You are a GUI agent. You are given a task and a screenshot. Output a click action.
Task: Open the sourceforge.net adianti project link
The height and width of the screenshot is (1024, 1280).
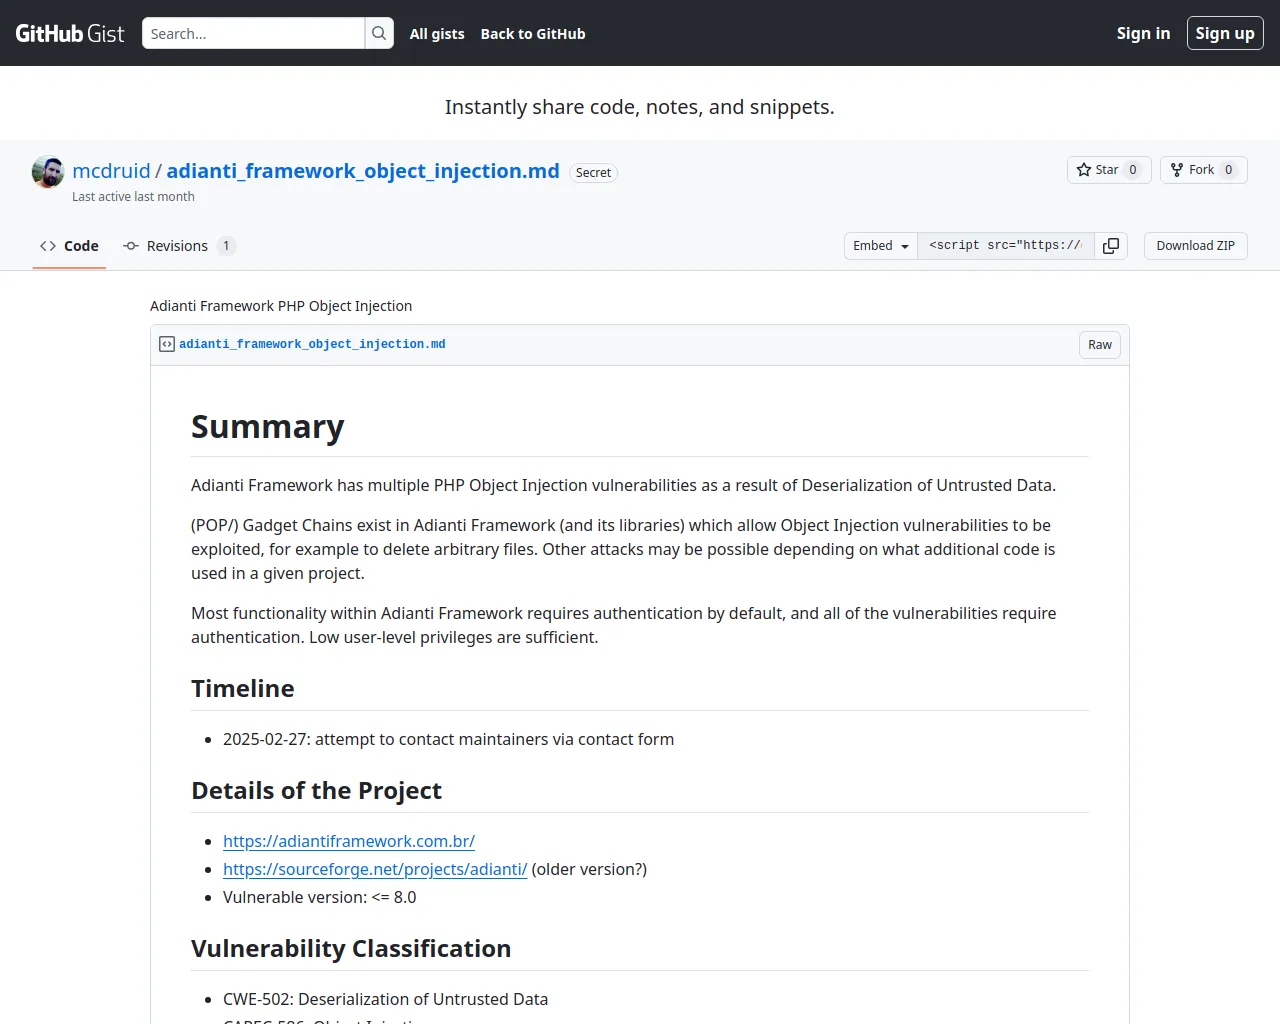pos(375,869)
